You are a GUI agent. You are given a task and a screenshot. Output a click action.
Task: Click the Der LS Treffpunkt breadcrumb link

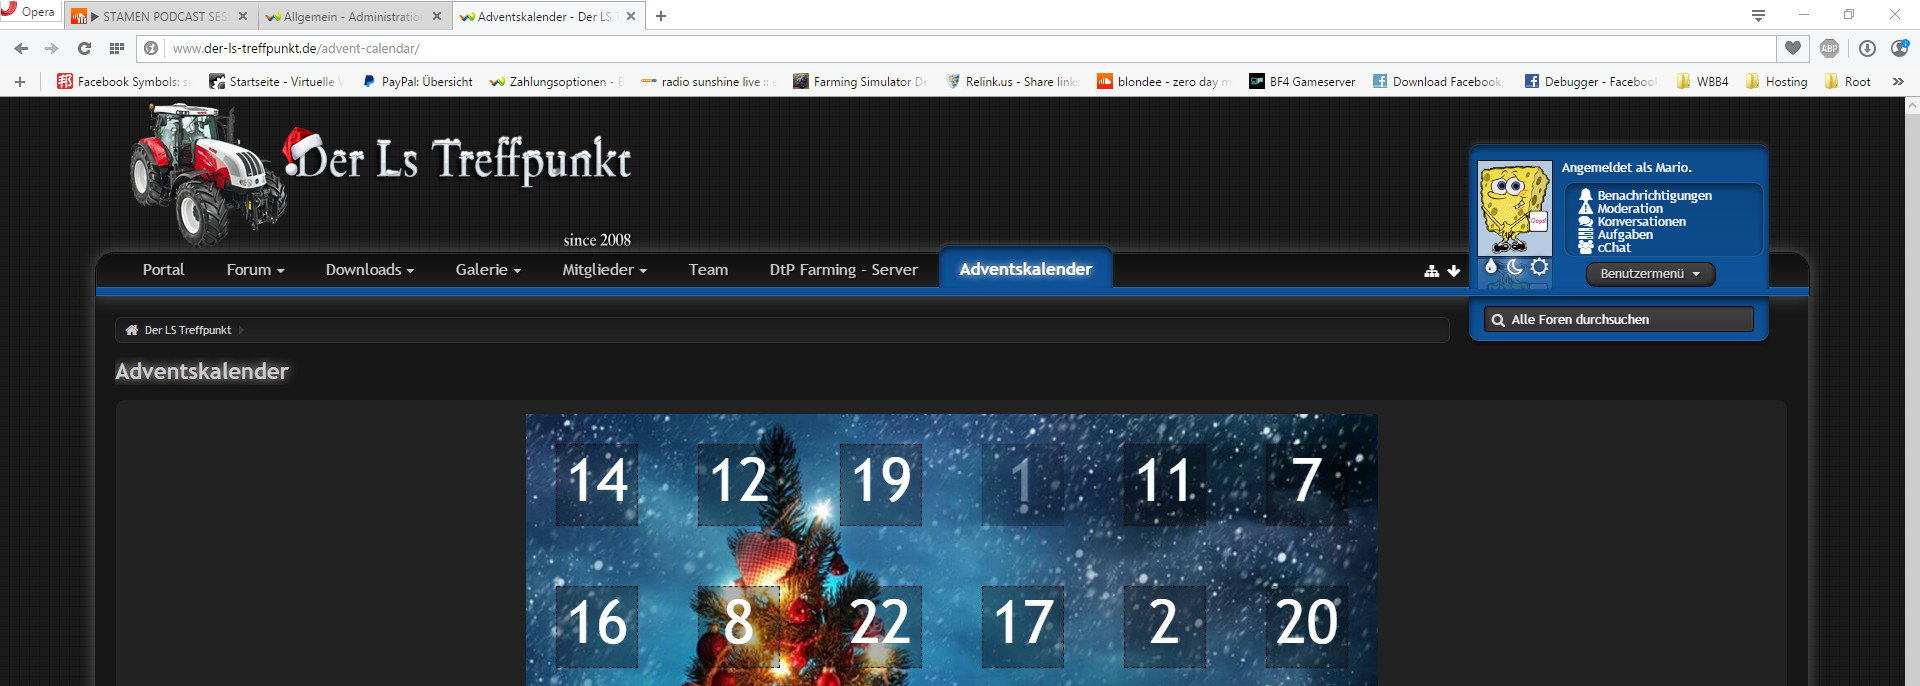[187, 330]
